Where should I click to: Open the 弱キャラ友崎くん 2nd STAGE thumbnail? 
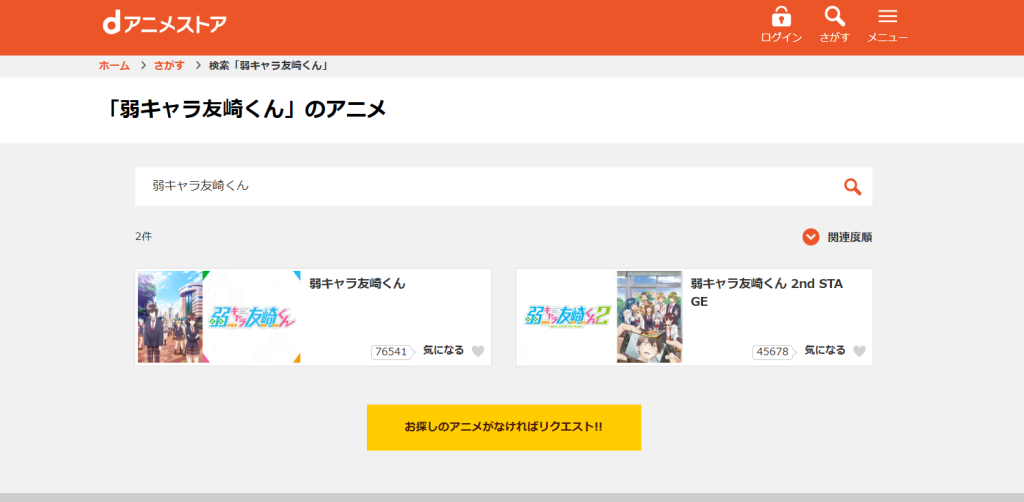point(600,317)
